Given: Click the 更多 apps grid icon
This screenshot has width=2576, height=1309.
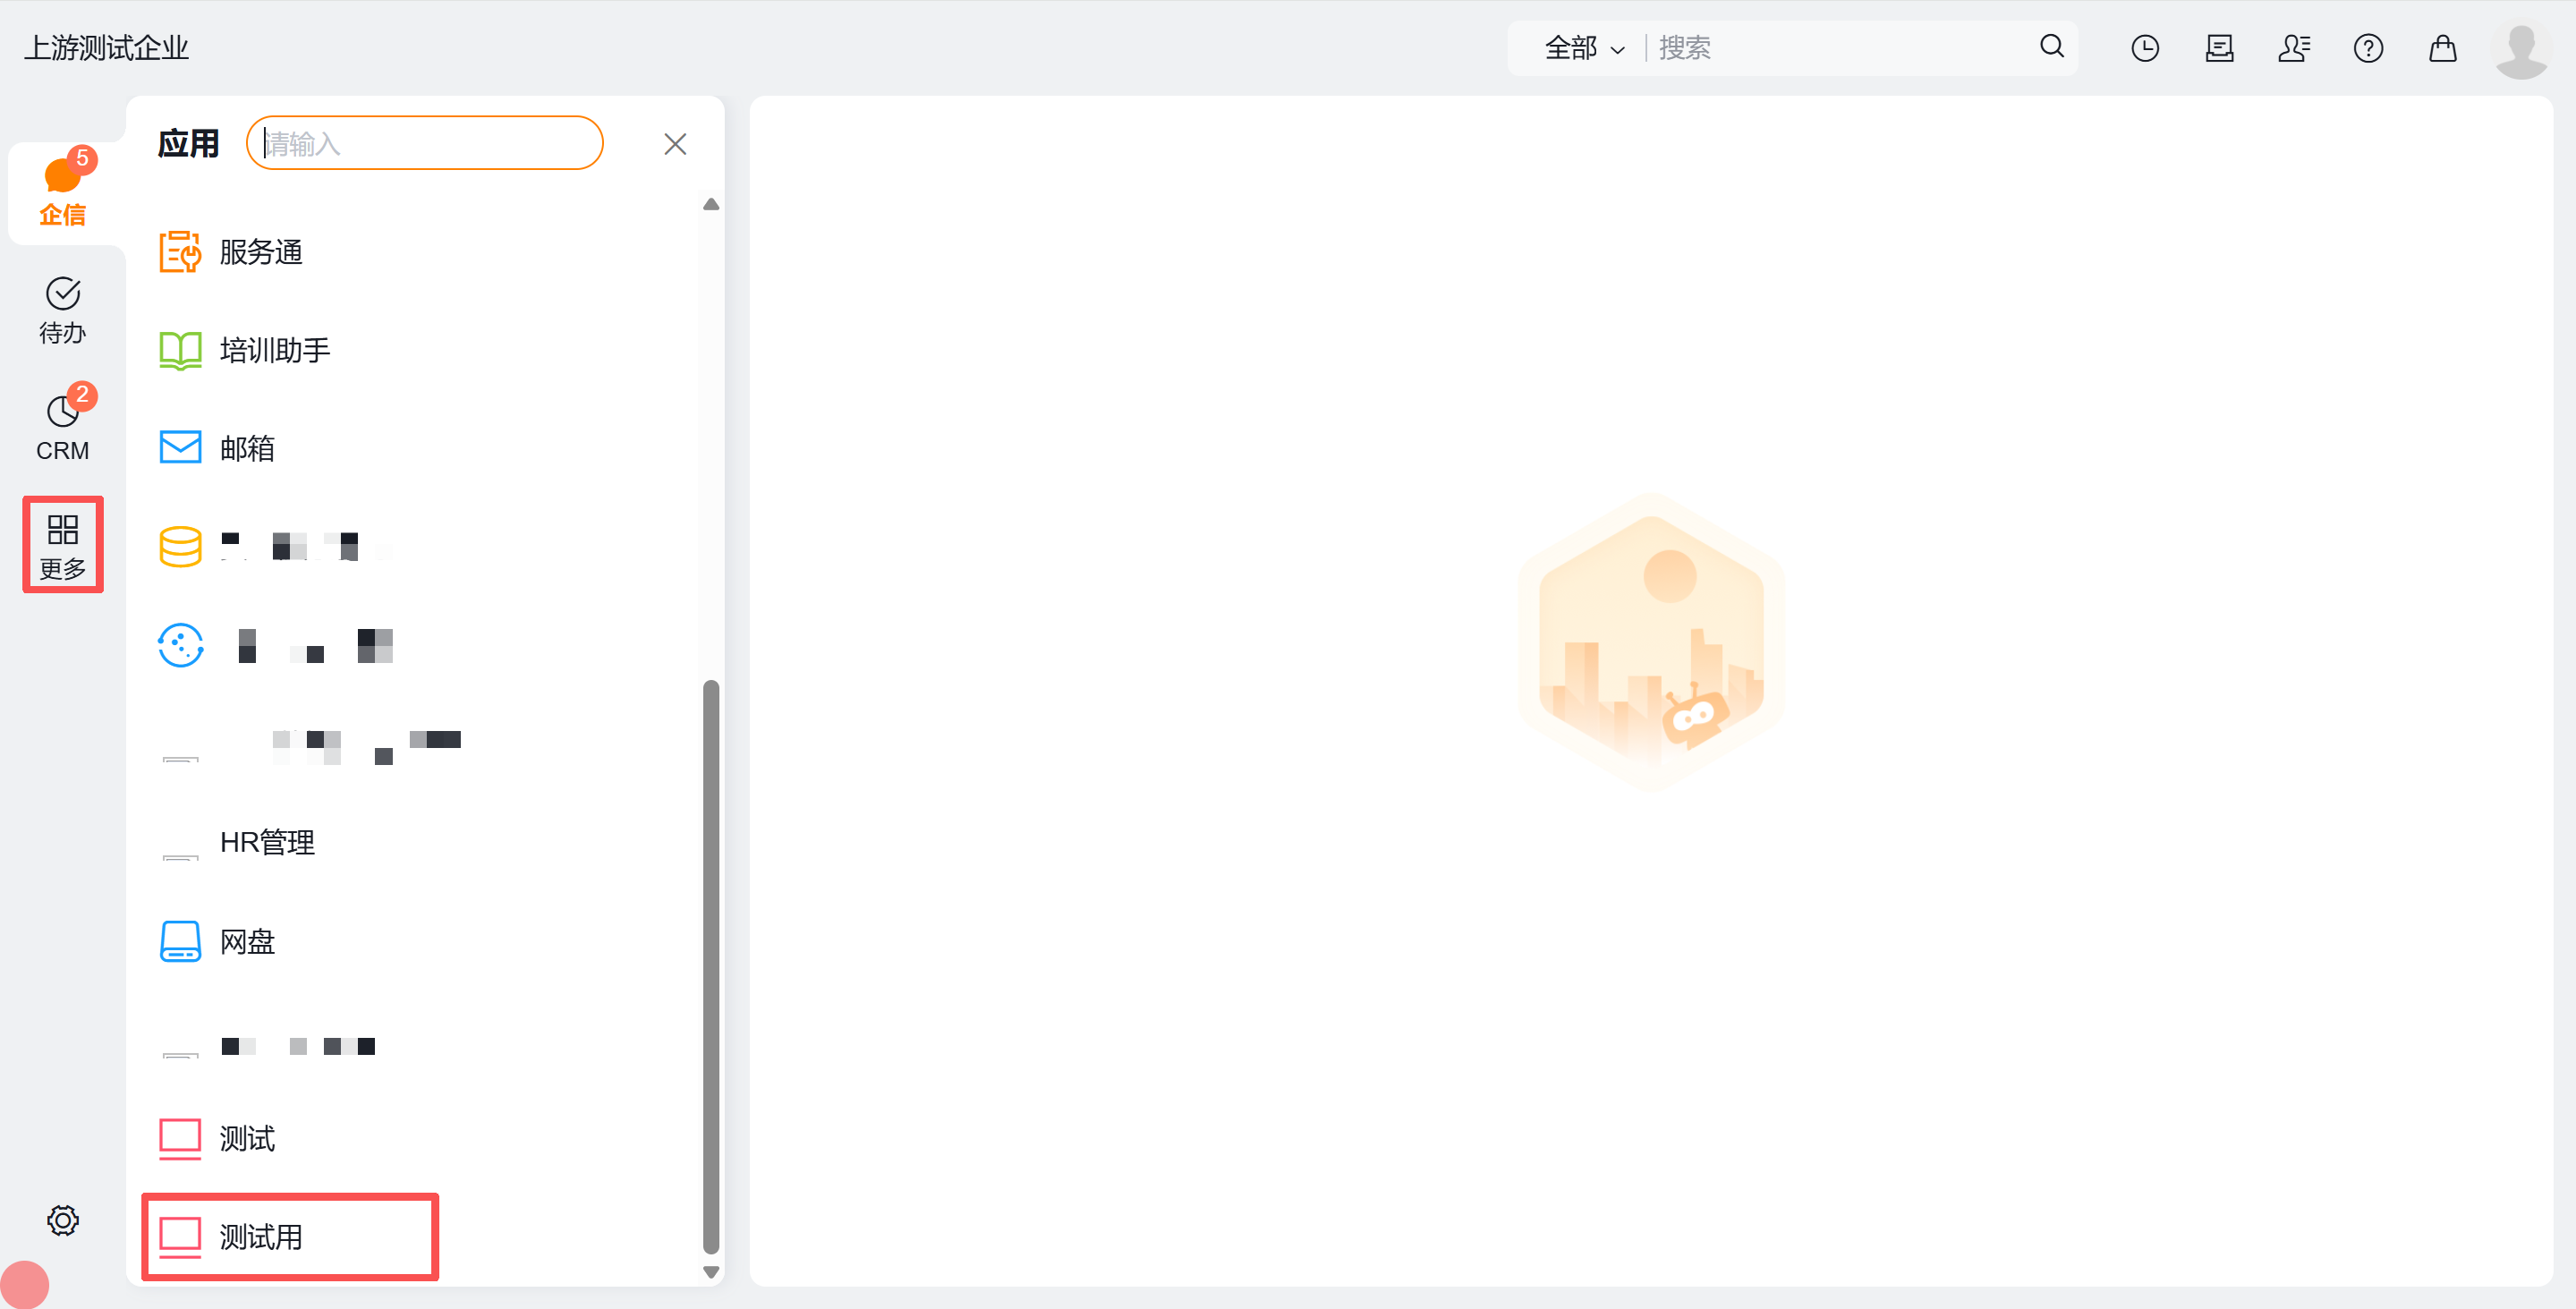Looking at the screenshot, I should (62, 545).
